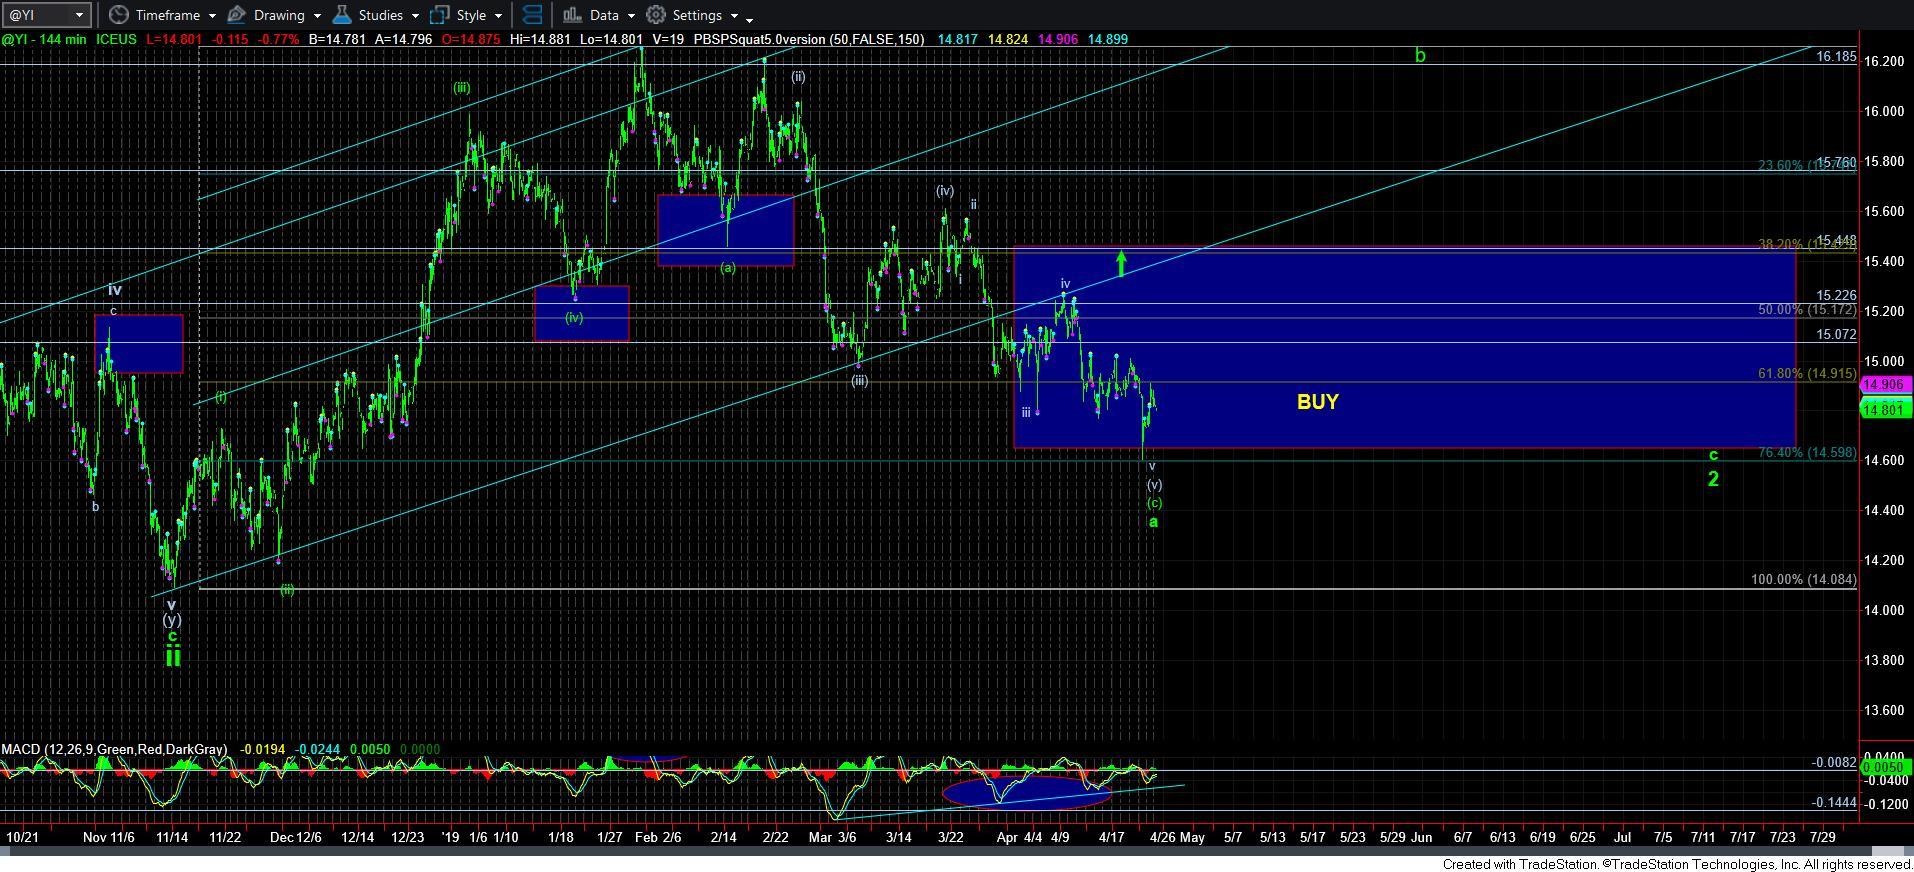Click the stacked bars icon beside Style
Viewport: 1914px width, 872px height.
point(533,15)
